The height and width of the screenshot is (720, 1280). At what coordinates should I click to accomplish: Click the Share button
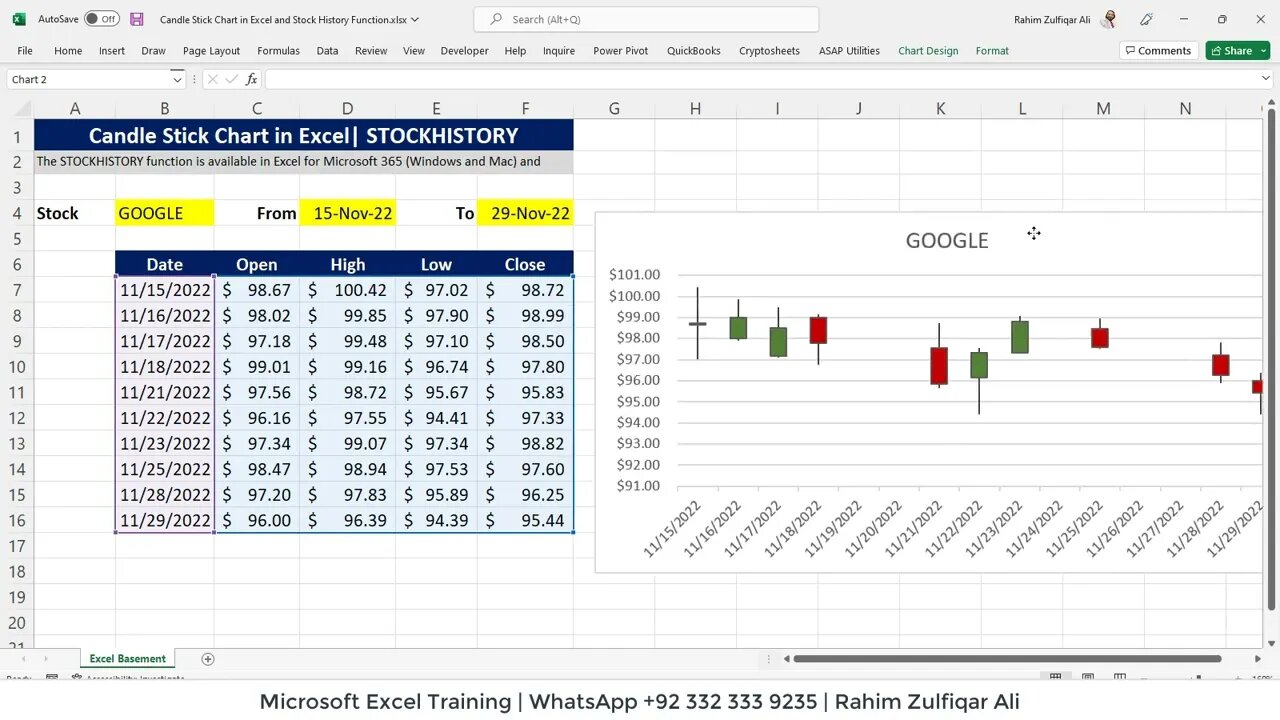1230,51
